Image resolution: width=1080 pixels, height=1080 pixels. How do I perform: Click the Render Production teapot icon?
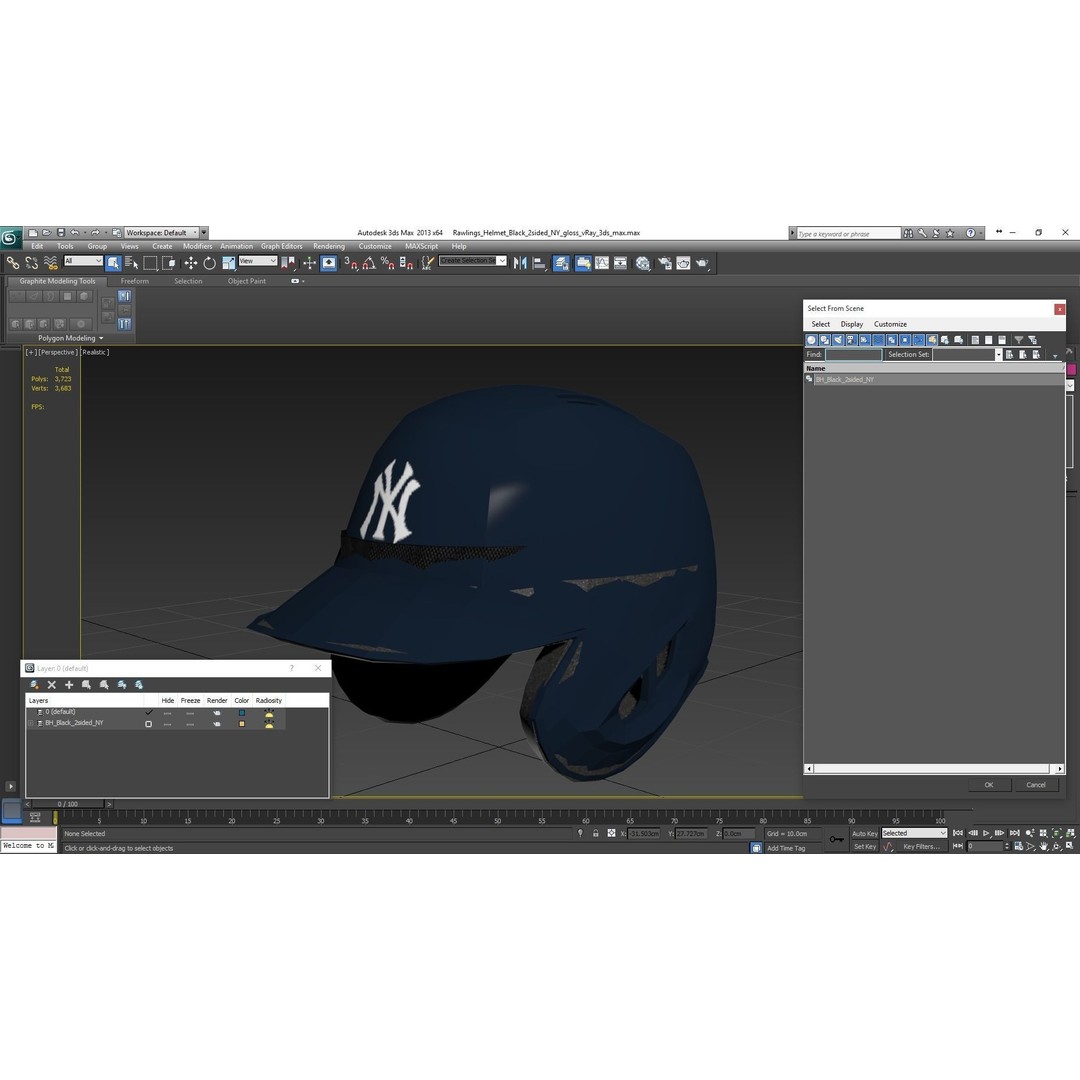(702, 263)
